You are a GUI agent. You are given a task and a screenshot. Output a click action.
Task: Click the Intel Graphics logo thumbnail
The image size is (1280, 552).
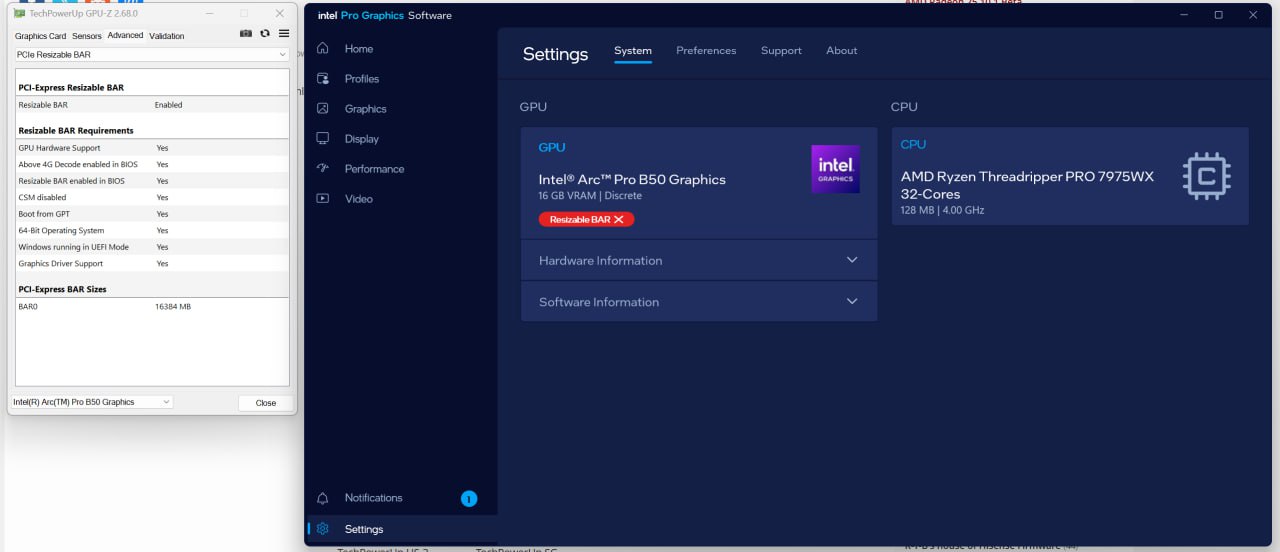point(835,169)
